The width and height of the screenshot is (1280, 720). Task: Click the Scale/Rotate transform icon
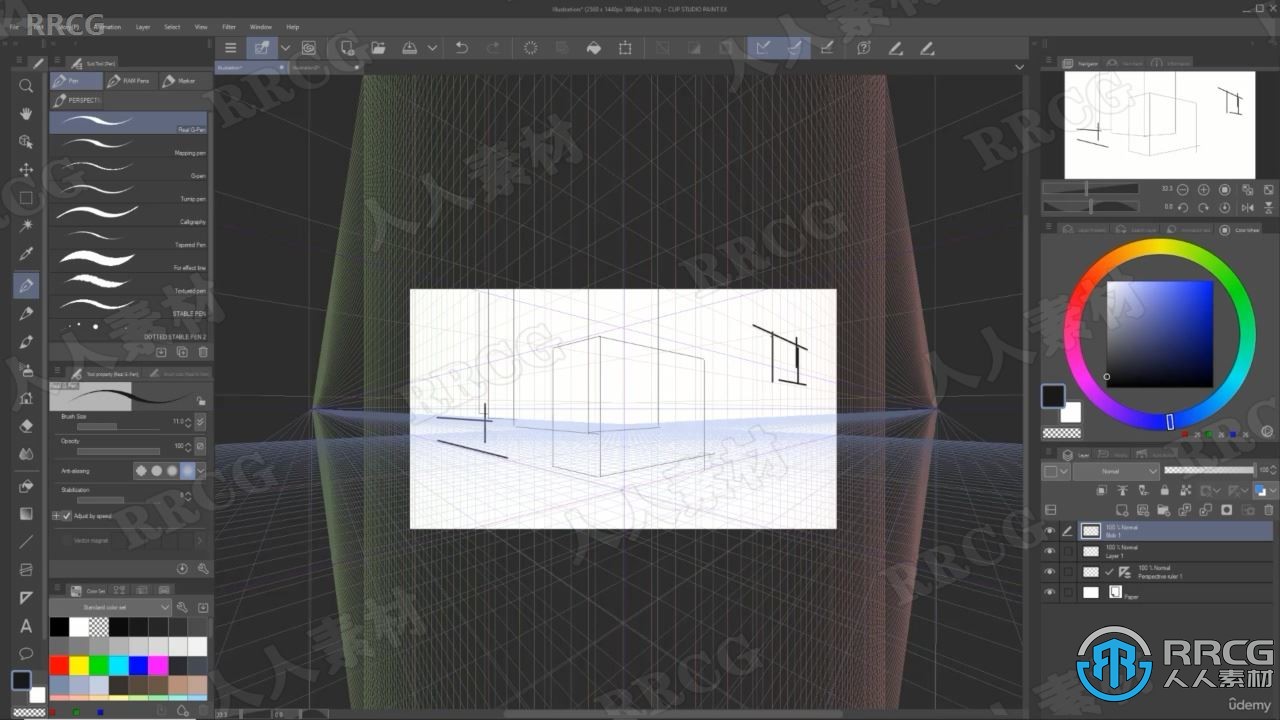[625, 47]
